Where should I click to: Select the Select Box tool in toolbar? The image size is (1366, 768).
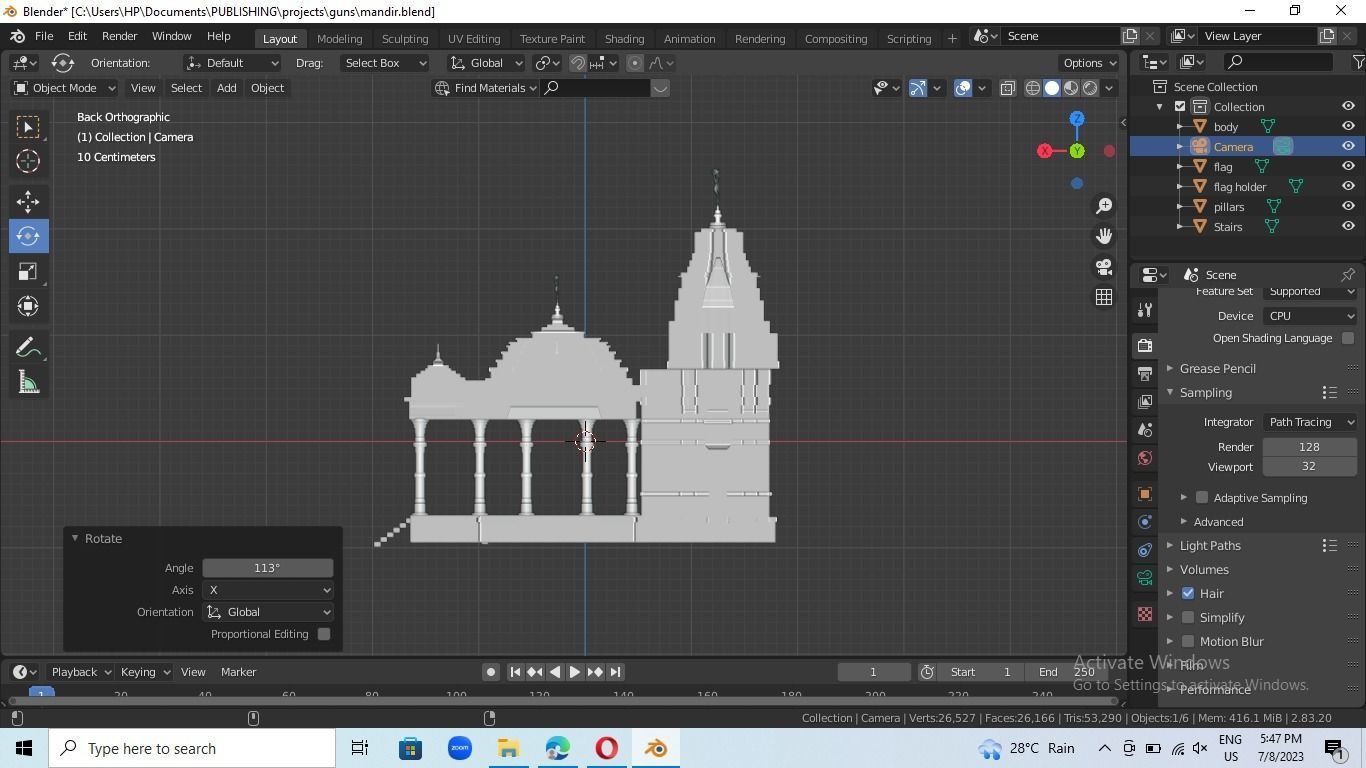(x=28, y=126)
